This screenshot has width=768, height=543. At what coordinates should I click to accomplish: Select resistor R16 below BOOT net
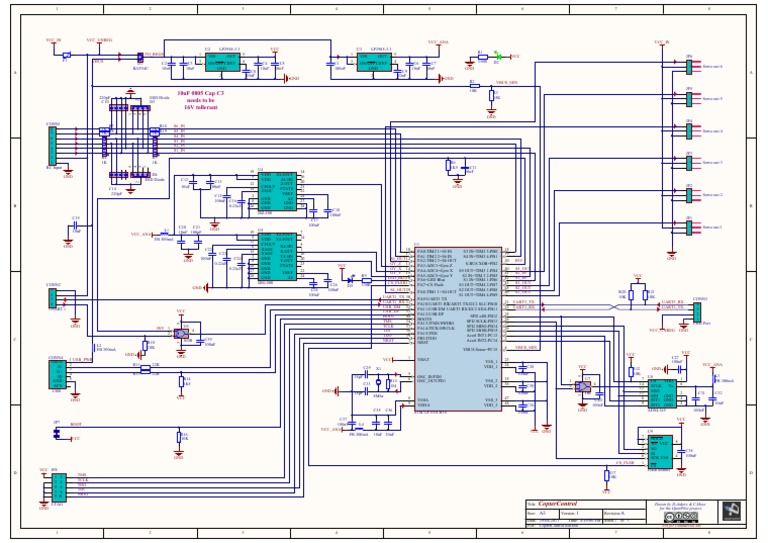tap(179, 437)
